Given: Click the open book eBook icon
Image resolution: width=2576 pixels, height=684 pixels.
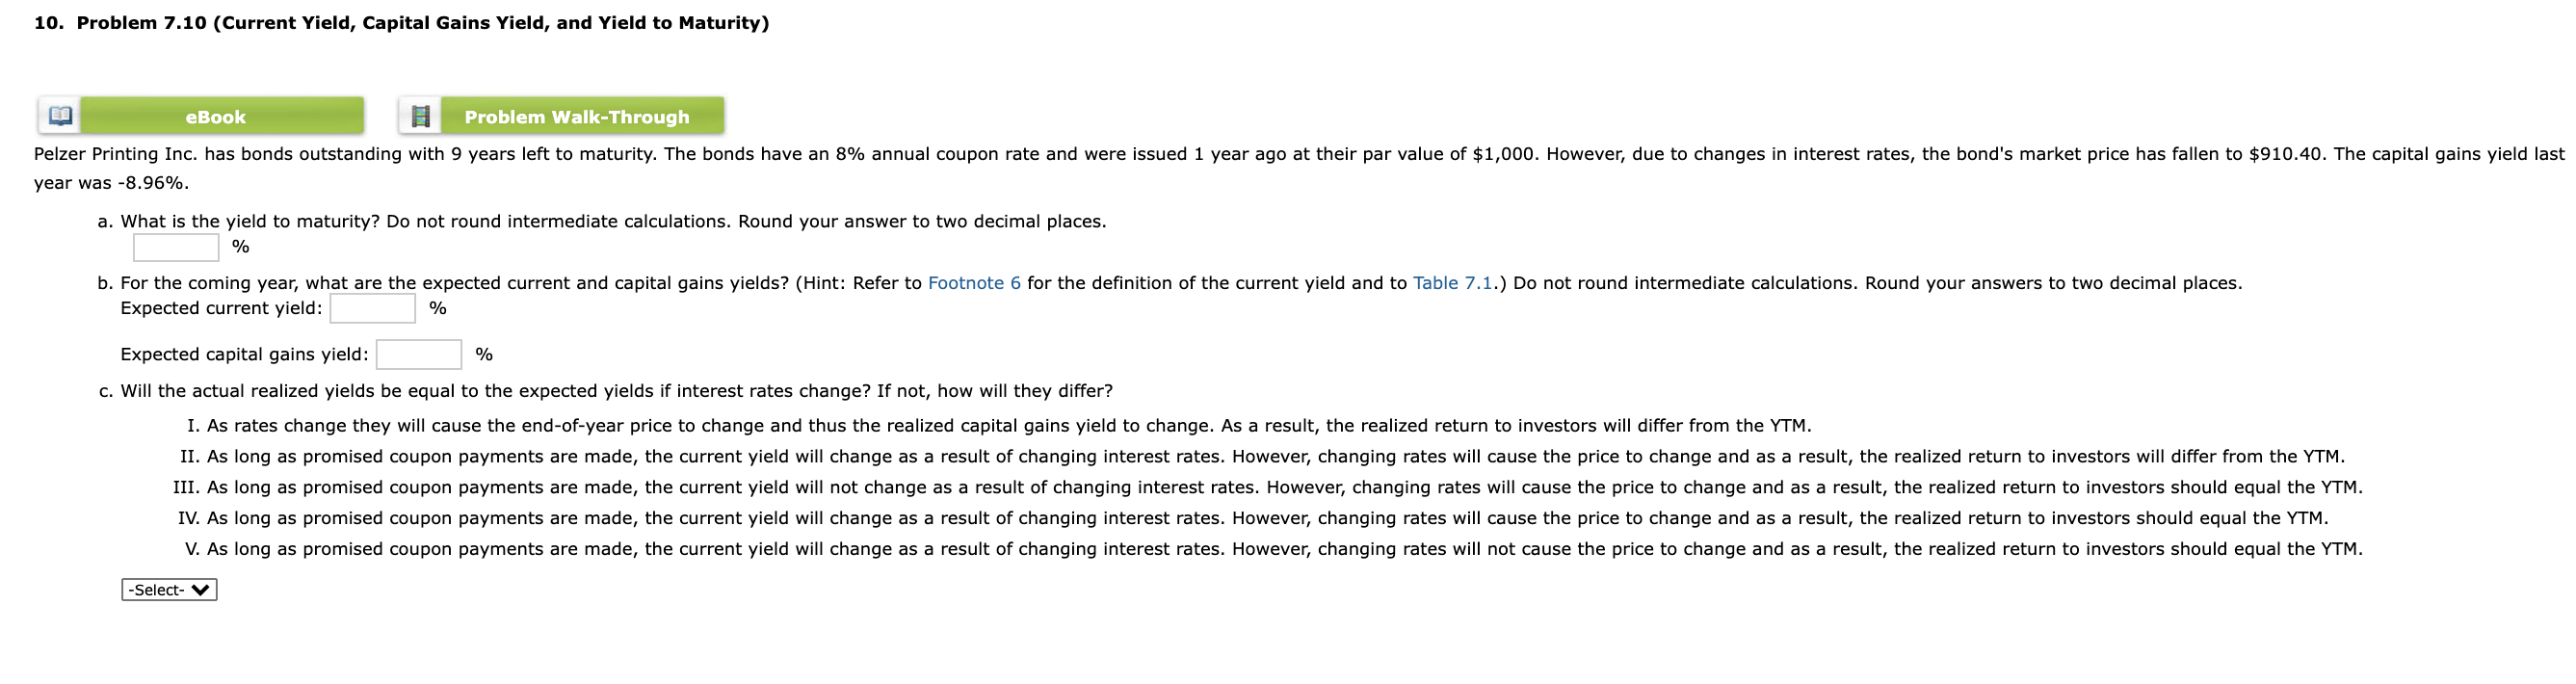Looking at the screenshot, I should tap(60, 115).
